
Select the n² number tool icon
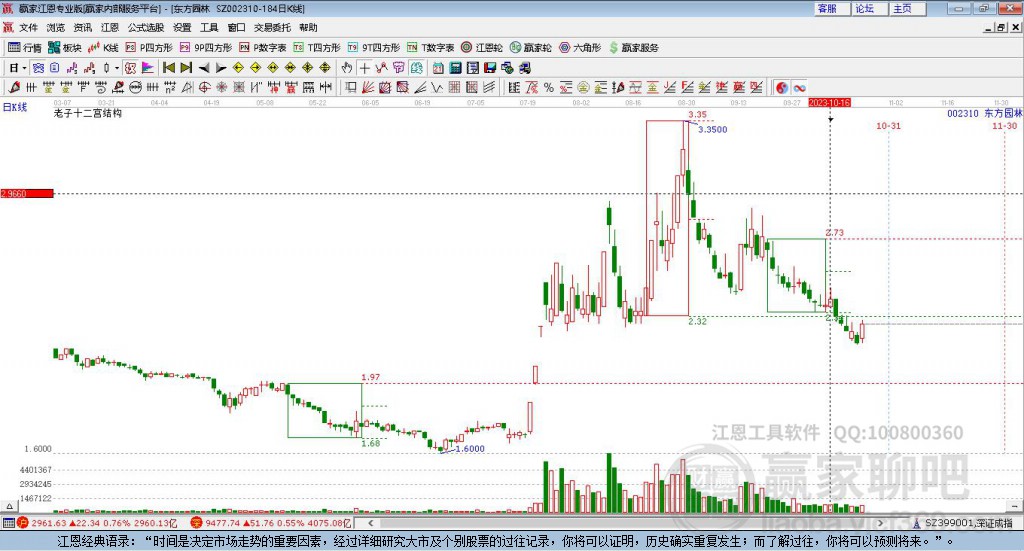point(170,87)
